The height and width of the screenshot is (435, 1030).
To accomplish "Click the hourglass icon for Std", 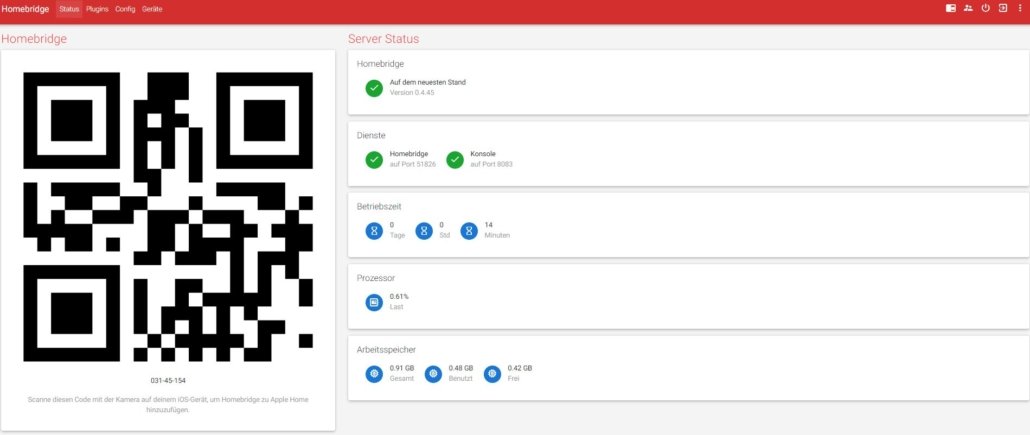I will [424, 231].
